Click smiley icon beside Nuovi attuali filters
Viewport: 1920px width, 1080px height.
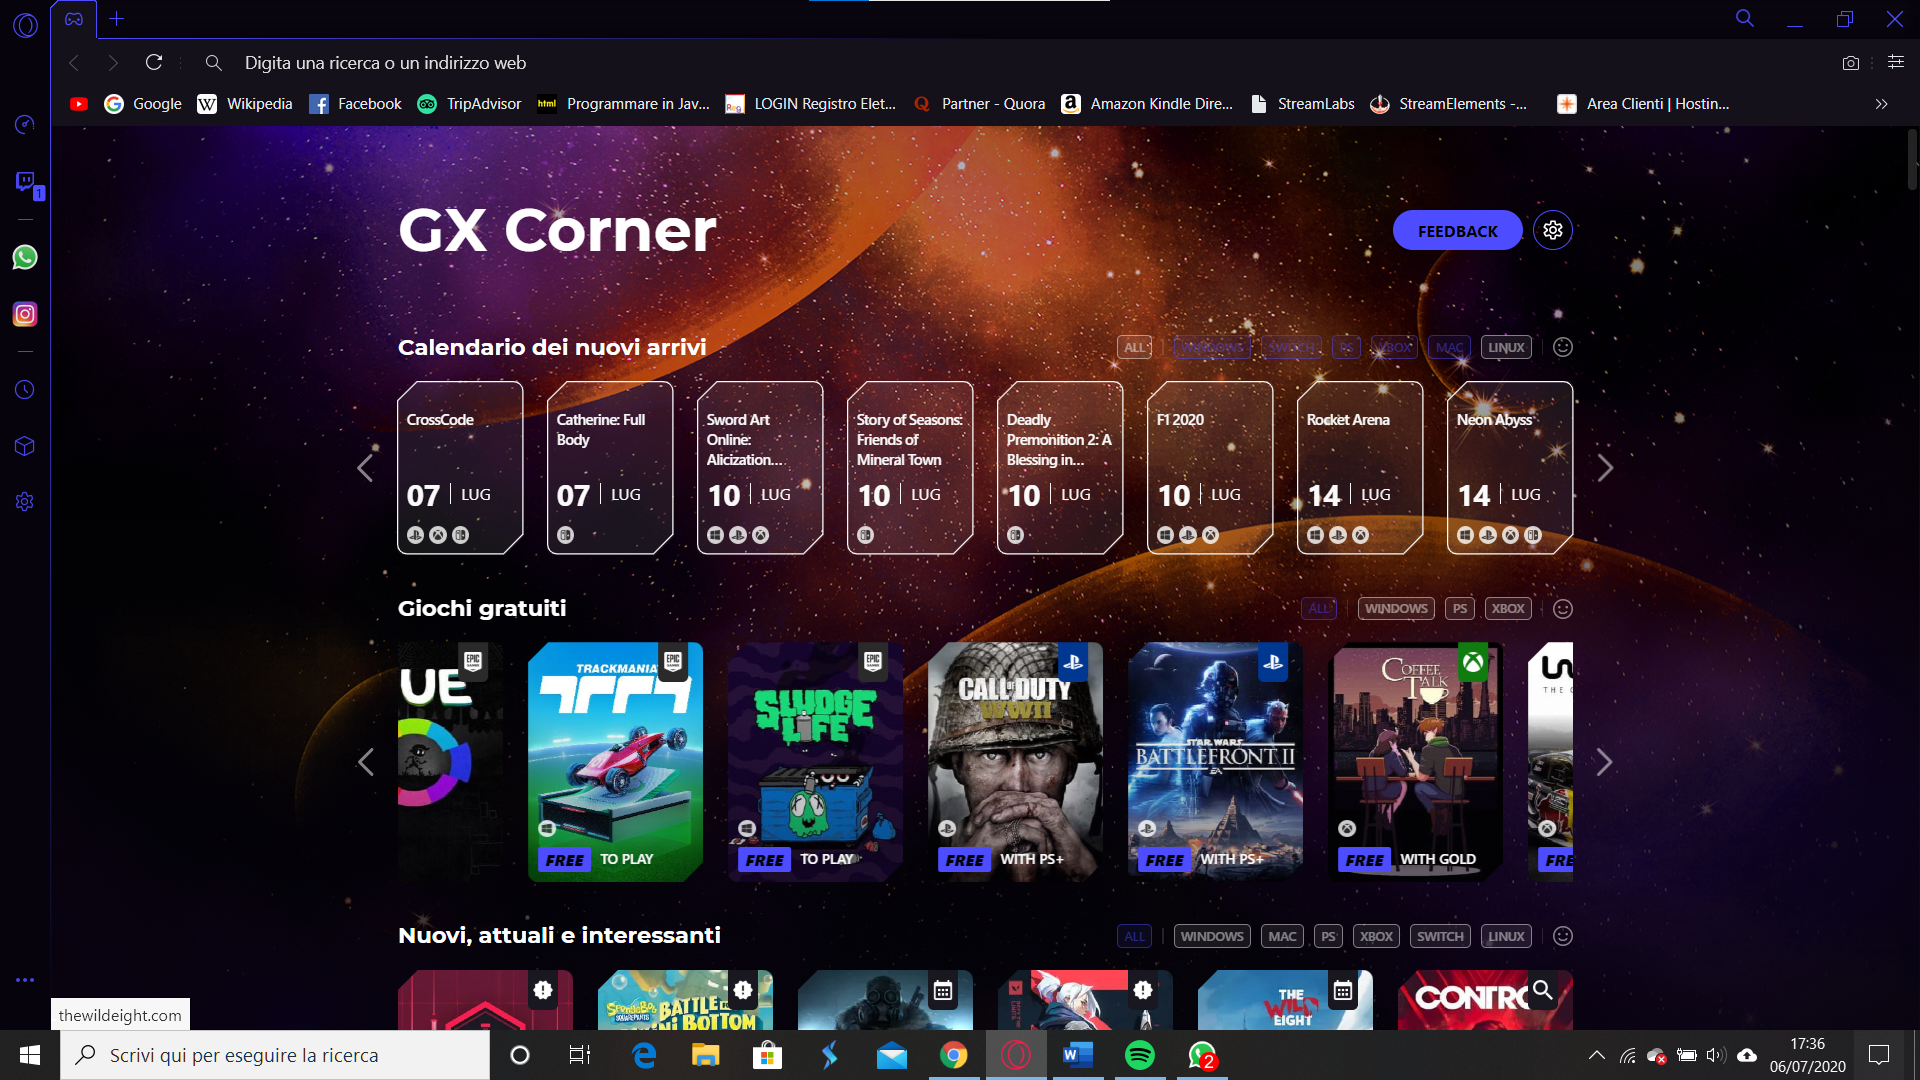click(x=1563, y=936)
